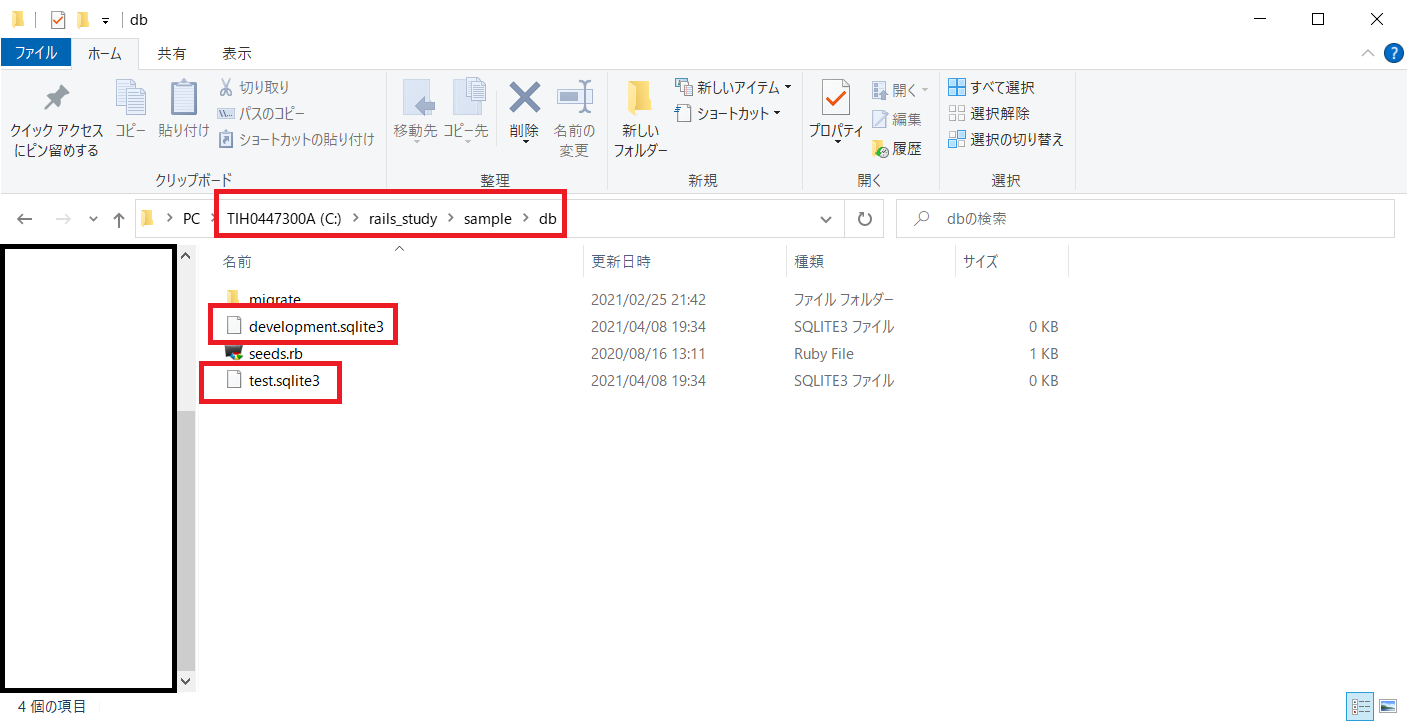Image resolution: width=1407 pixels, height=721 pixels.
Task: Open Help with the question mark icon
Action: [x=1393, y=53]
